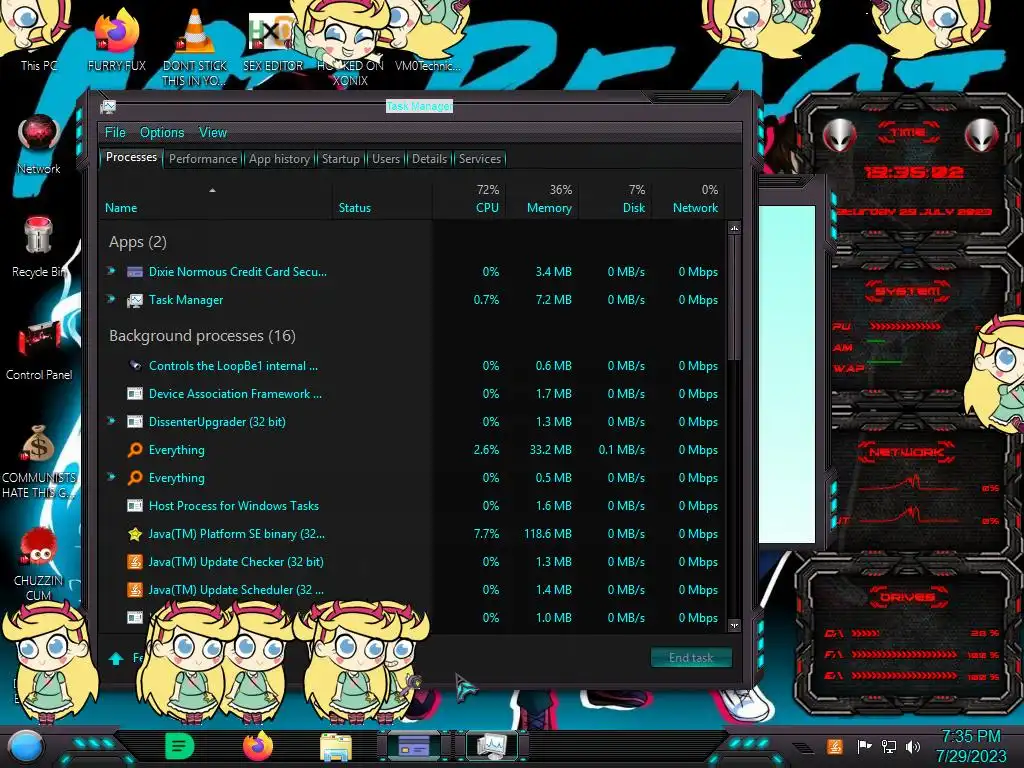The image size is (1024, 768).
Task: Switch to Task Manager taskbar button
Action: pos(491,746)
